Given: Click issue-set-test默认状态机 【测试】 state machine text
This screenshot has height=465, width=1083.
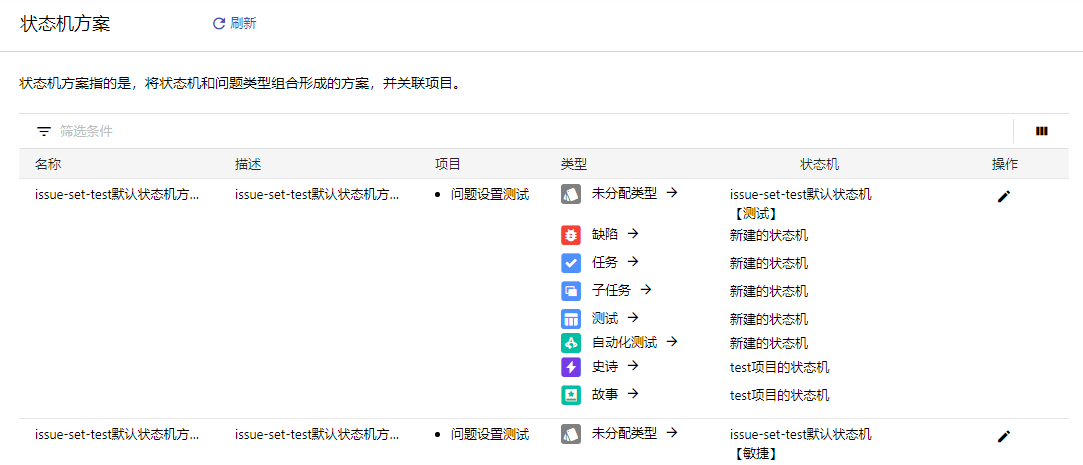Looking at the screenshot, I should point(801,205).
